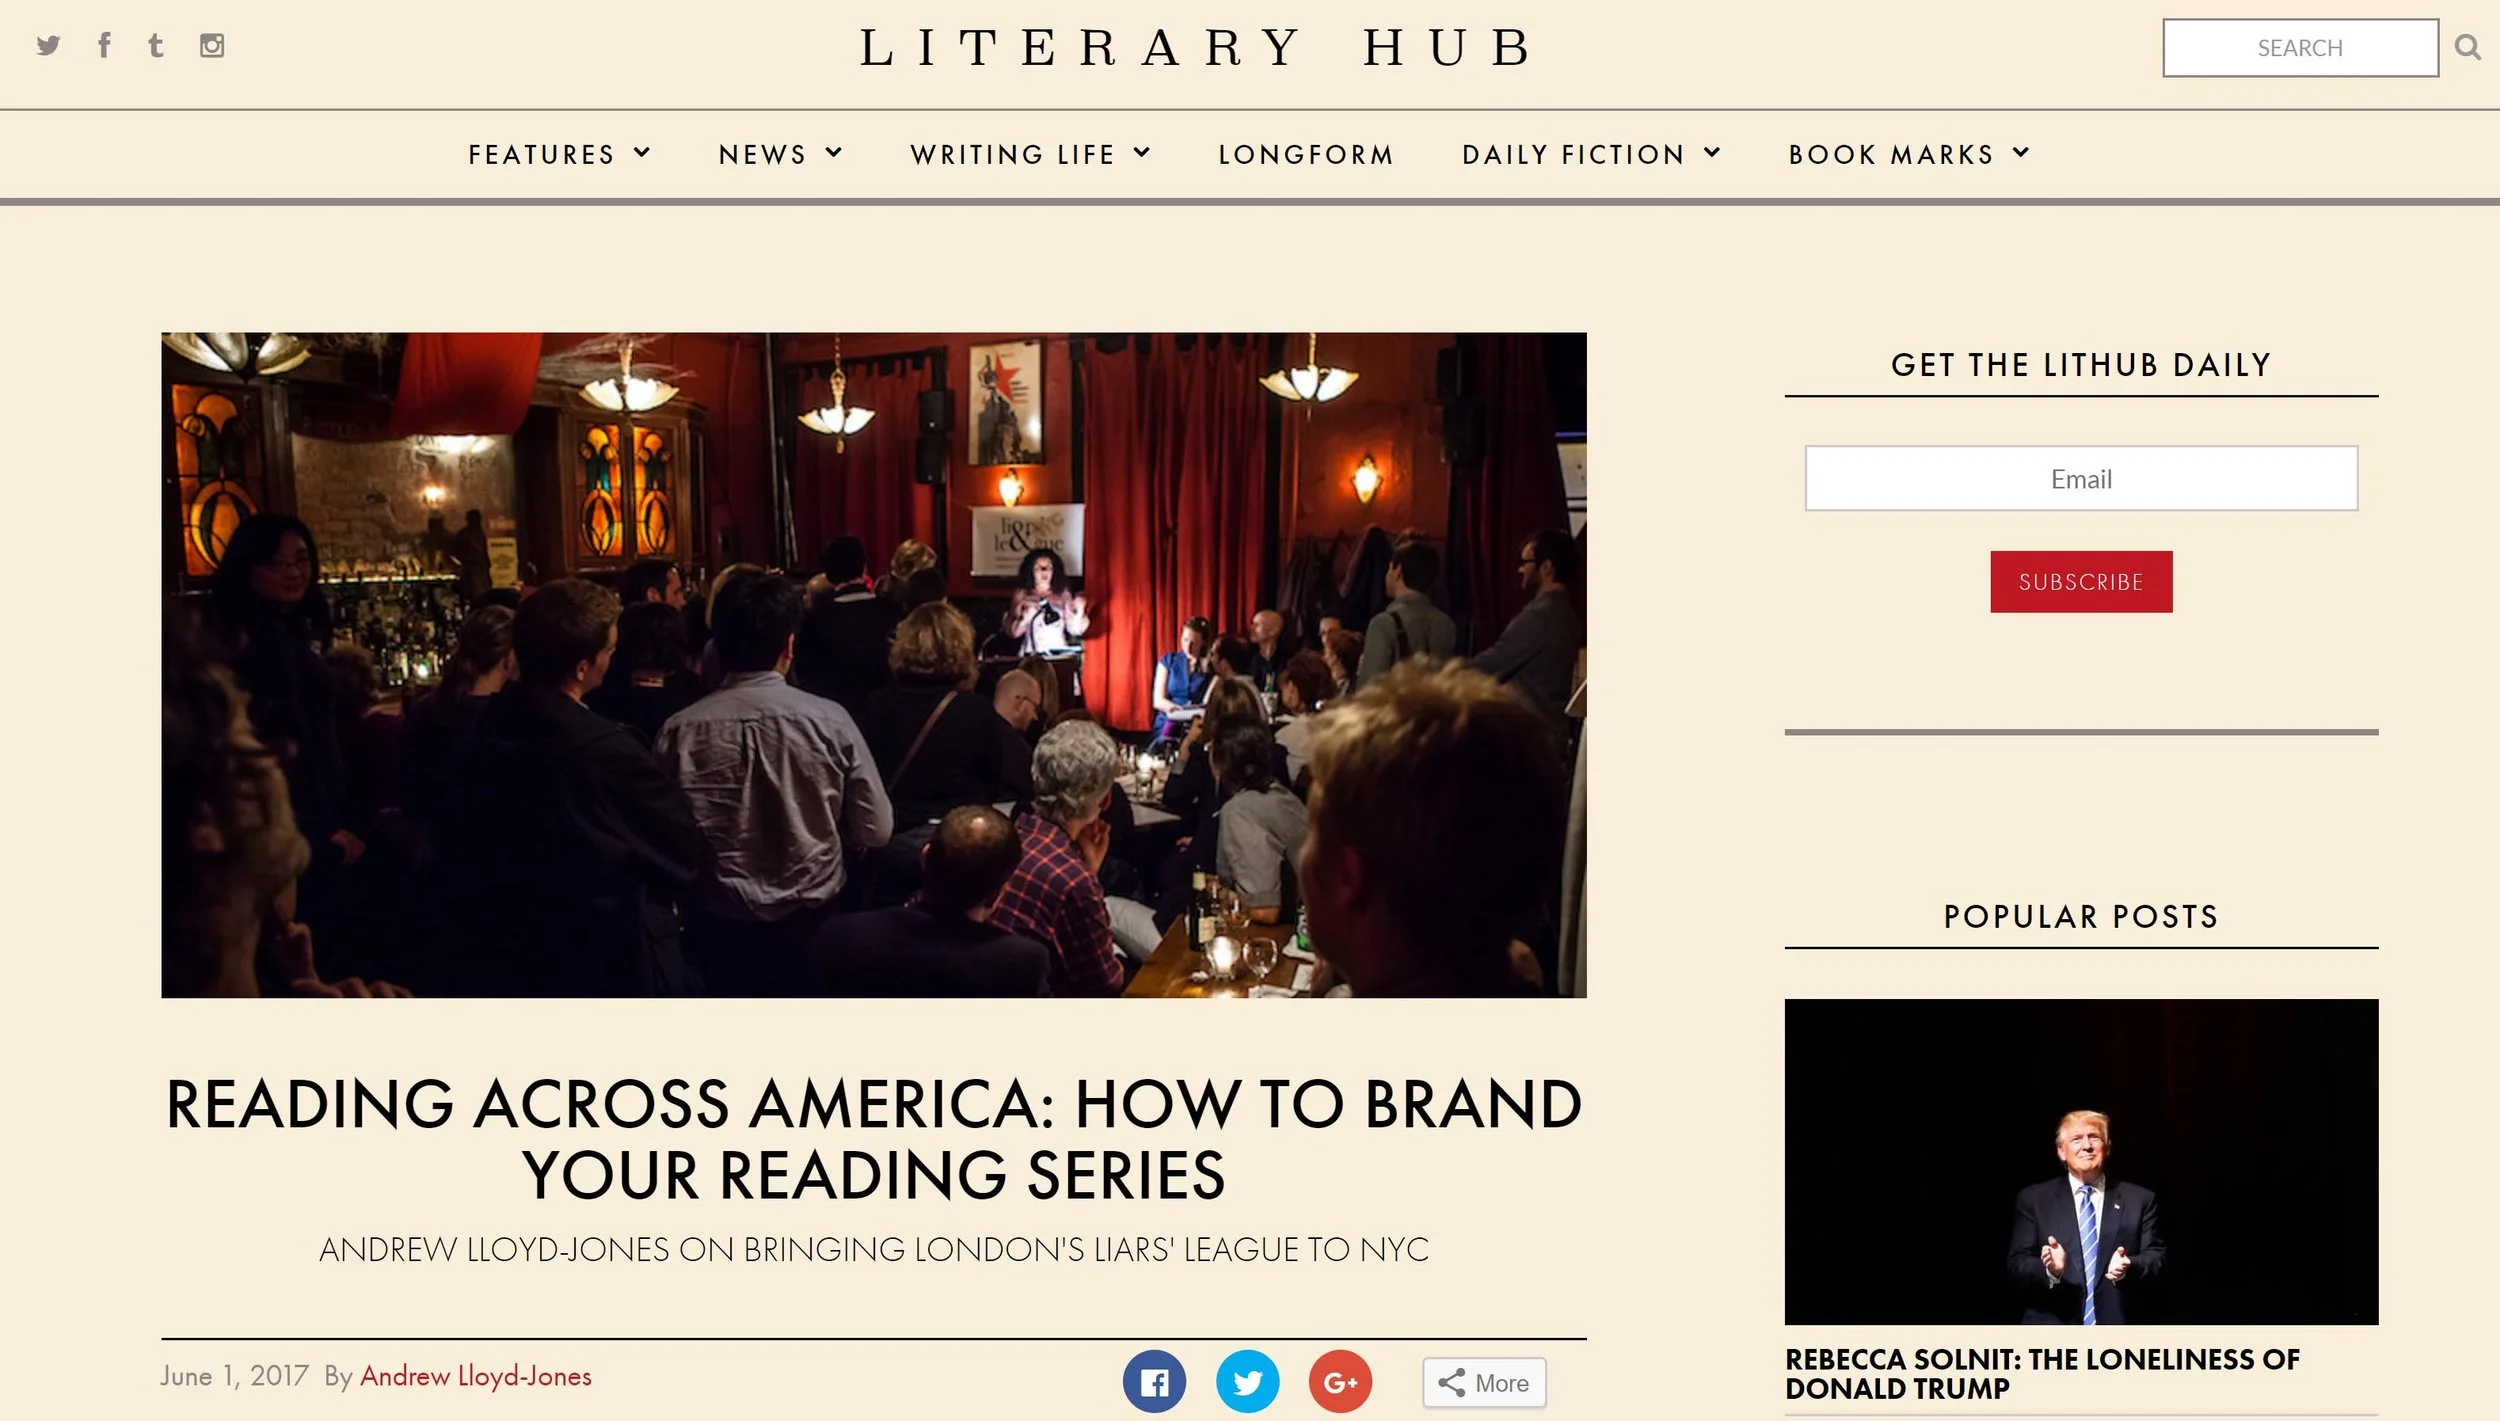Expand the Daily Fiction dropdown chevron
Viewport: 2500px width, 1421px height.
click(1712, 153)
